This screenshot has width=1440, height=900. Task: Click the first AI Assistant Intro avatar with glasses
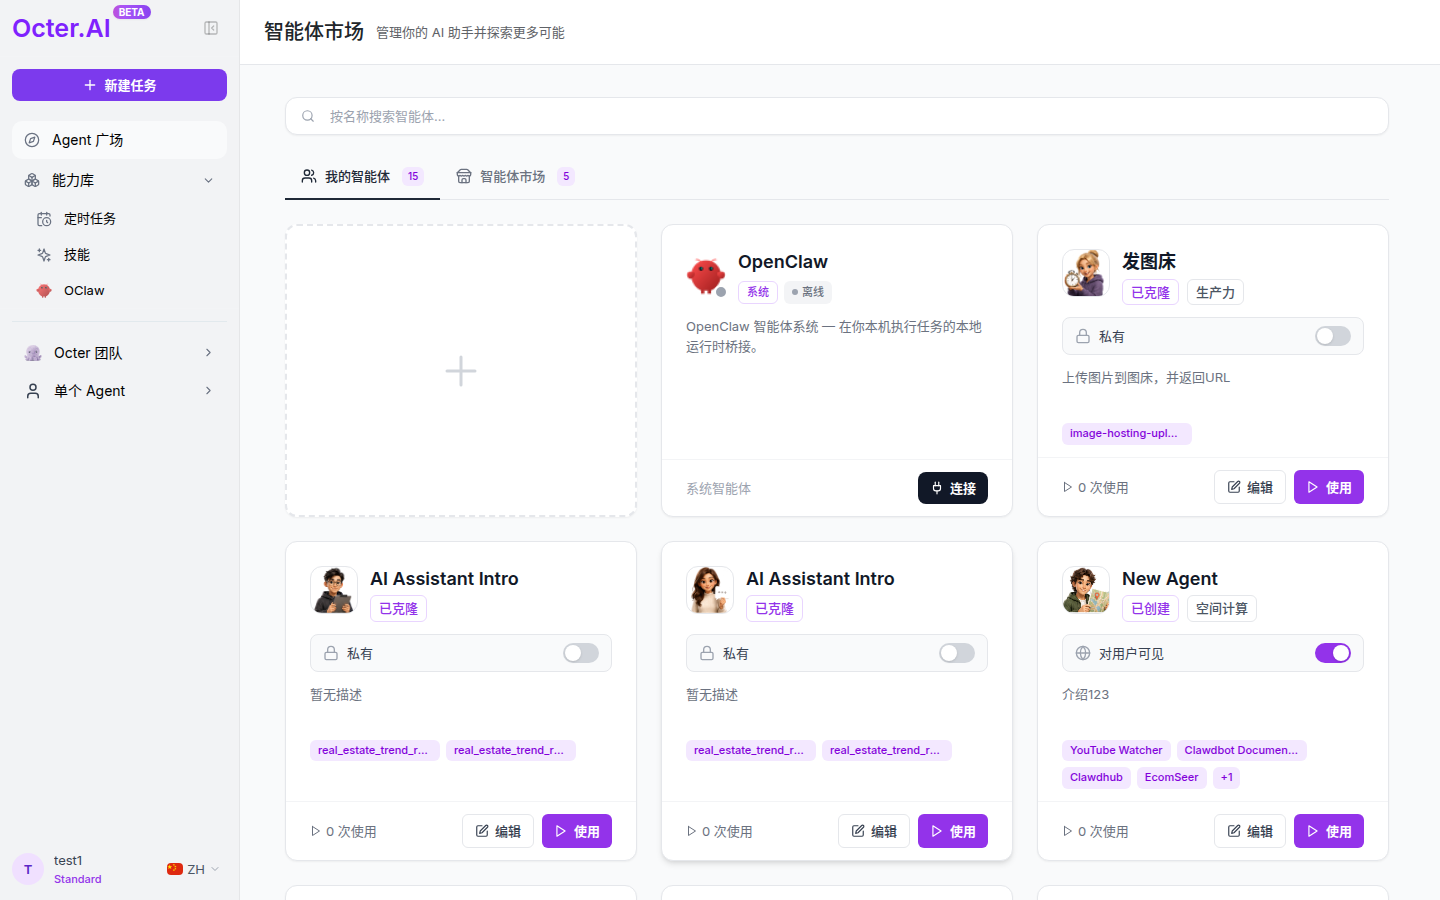[x=334, y=590]
